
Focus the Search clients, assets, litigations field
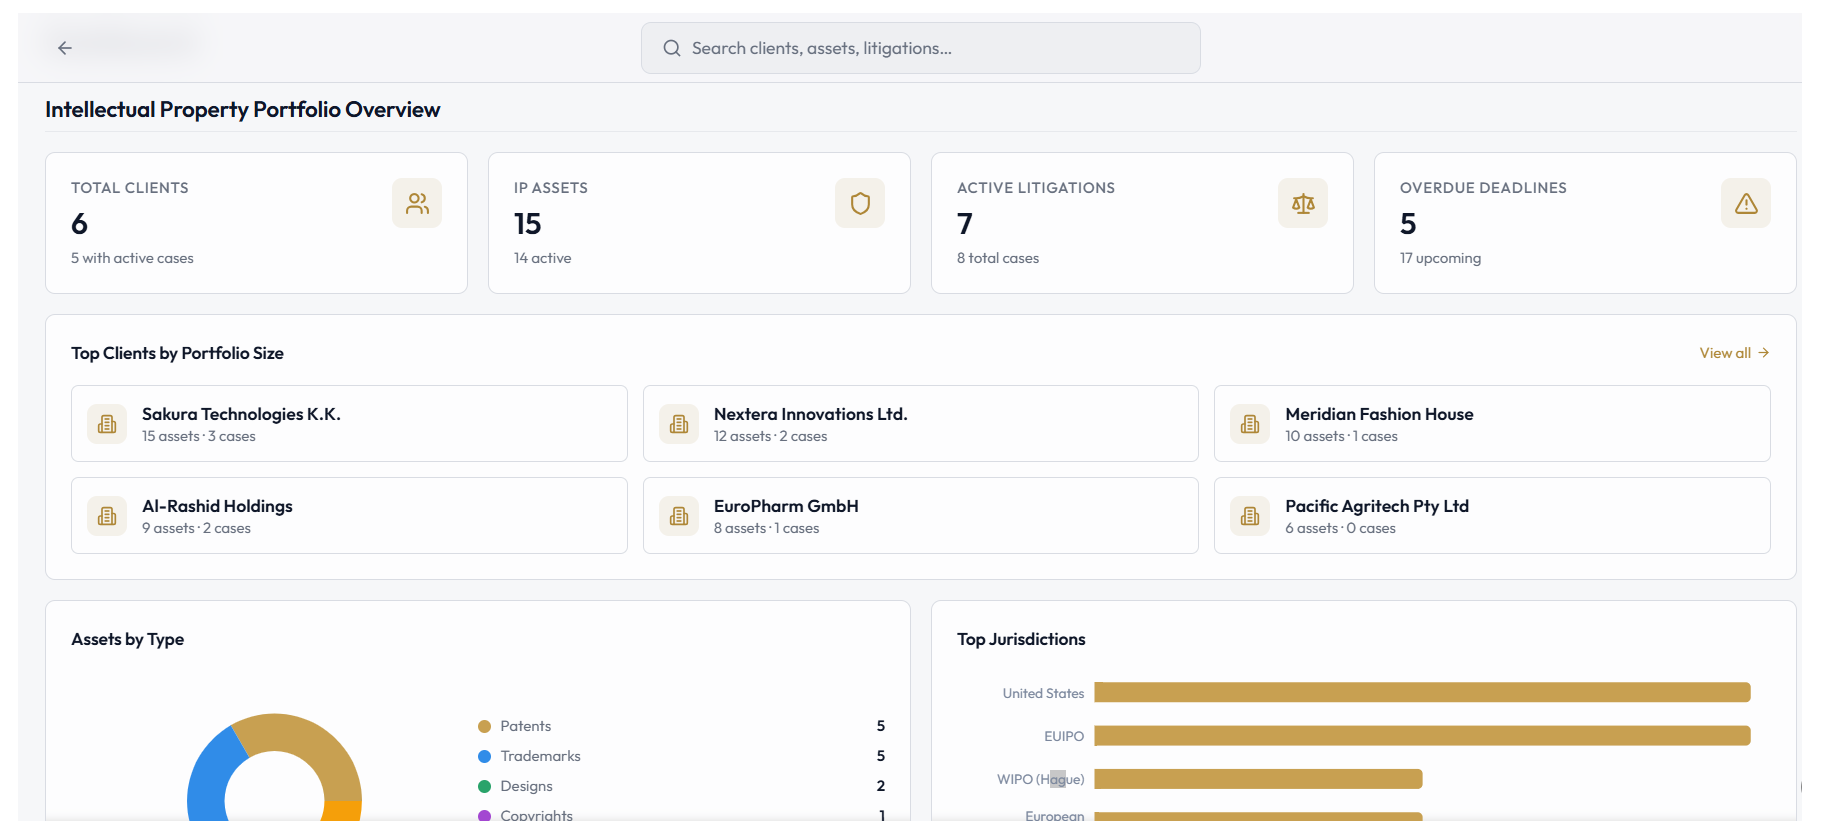(x=920, y=48)
